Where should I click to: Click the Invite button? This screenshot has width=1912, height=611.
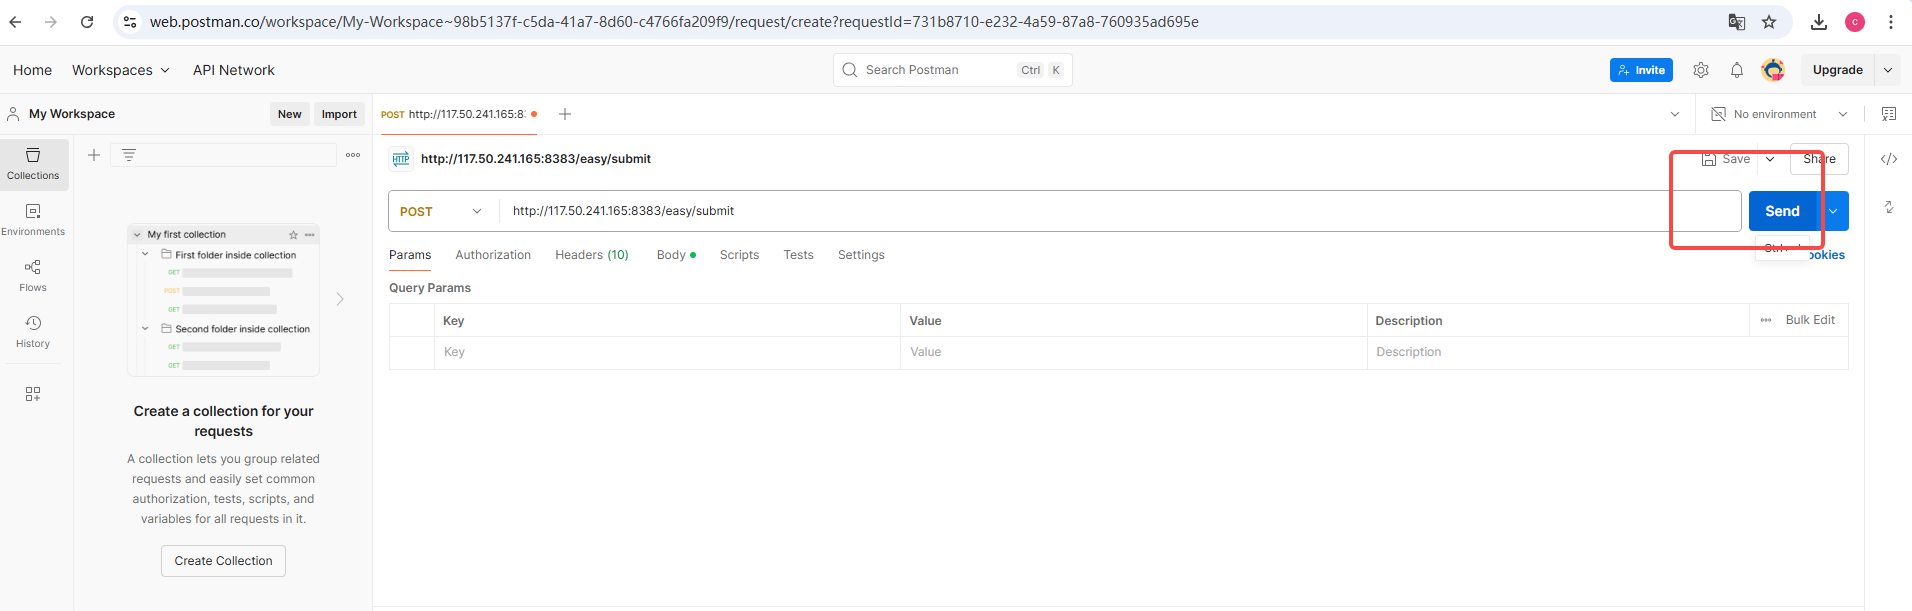tap(1641, 70)
